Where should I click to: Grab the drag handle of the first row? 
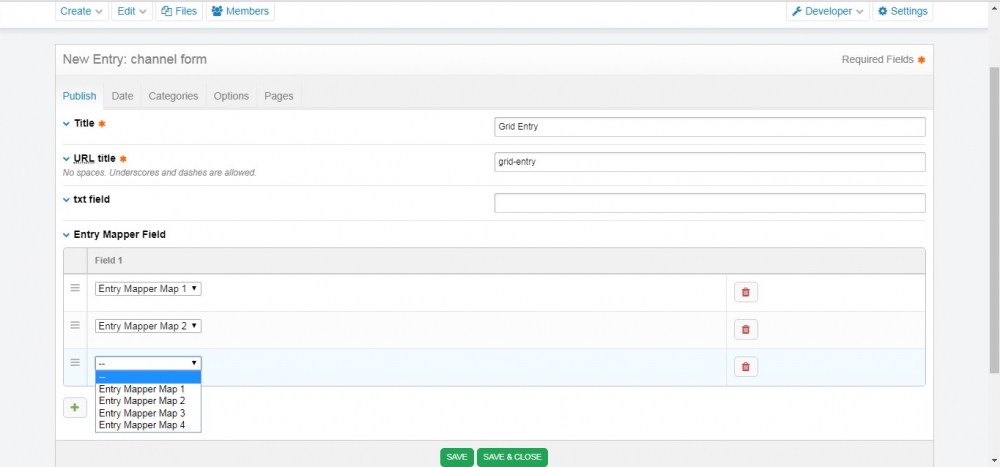(75, 288)
